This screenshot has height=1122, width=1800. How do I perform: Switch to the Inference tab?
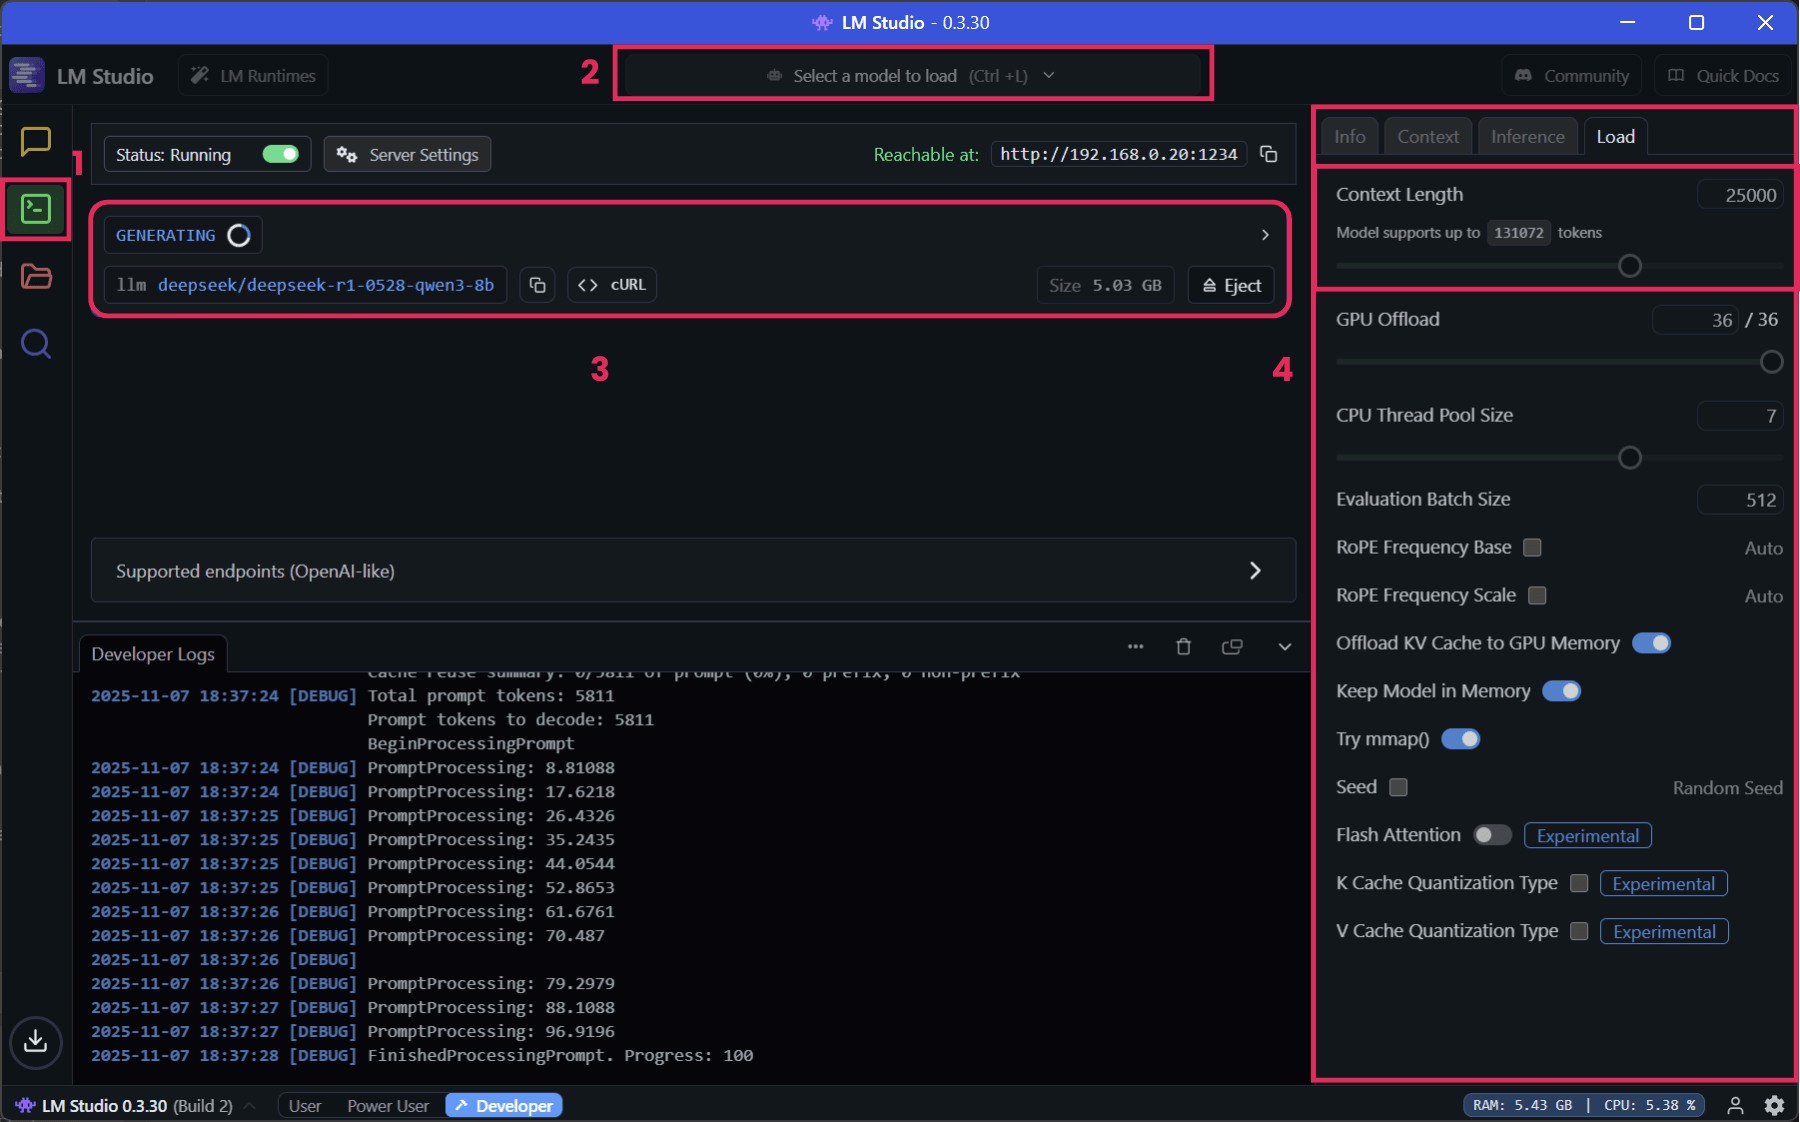(x=1527, y=135)
